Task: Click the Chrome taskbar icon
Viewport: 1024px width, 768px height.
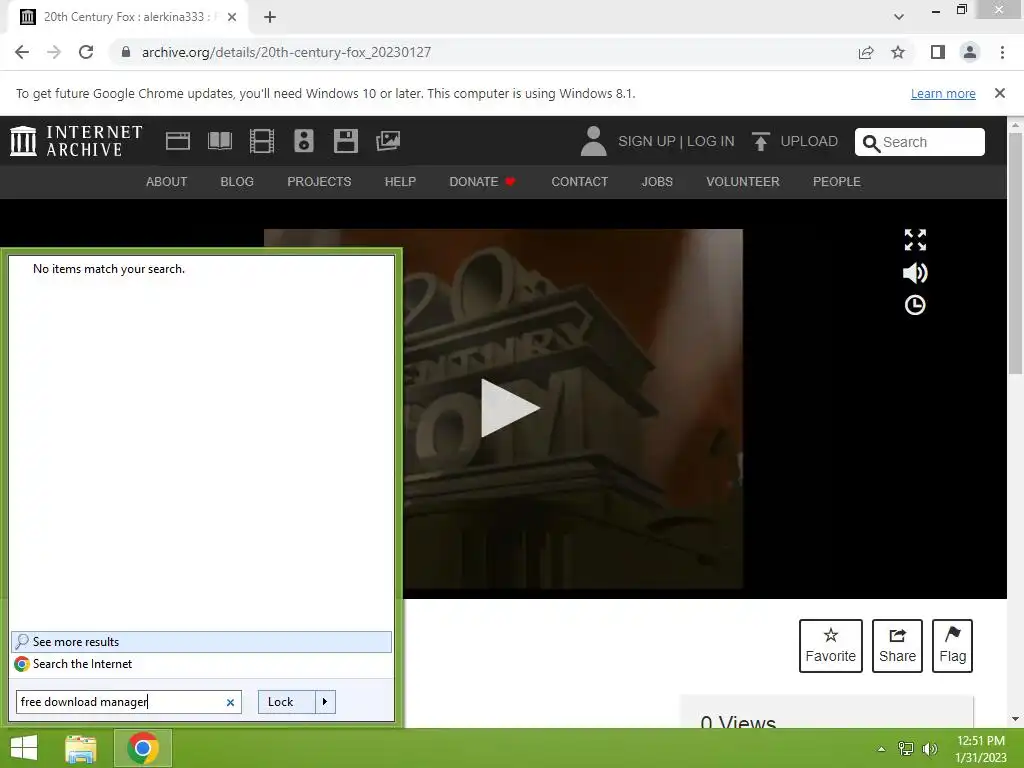Action: click(143, 748)
